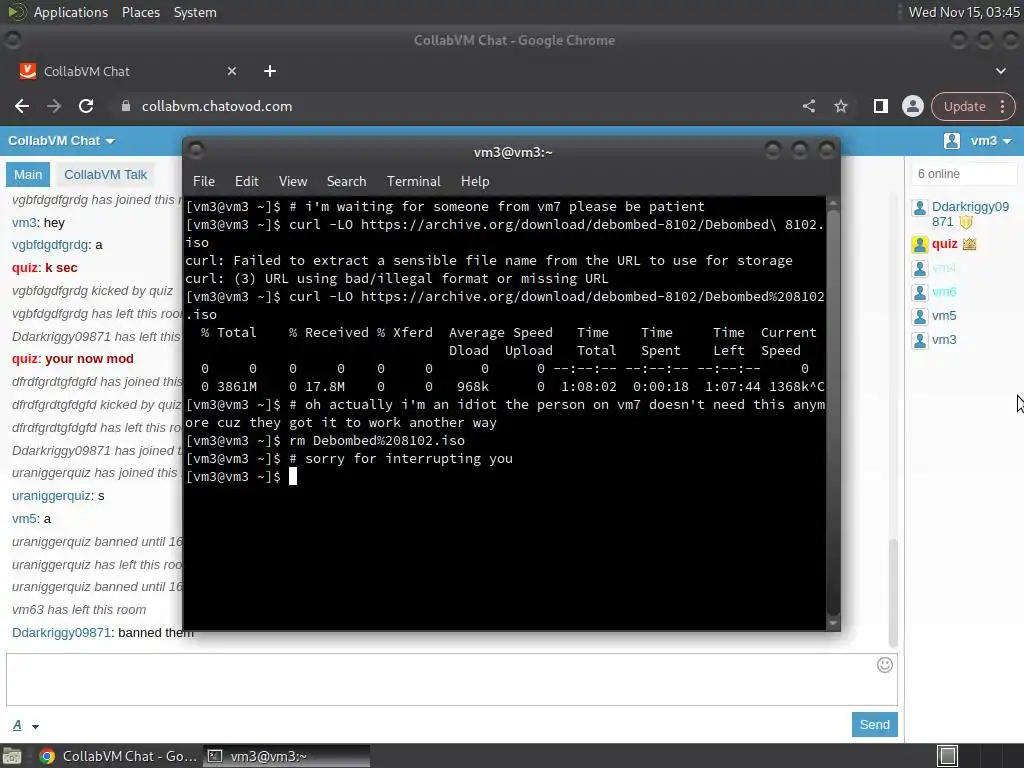The width and height of the screenshot is (1024, 768).
Task: Open the System menu in top panel
Action: (195, 12)
